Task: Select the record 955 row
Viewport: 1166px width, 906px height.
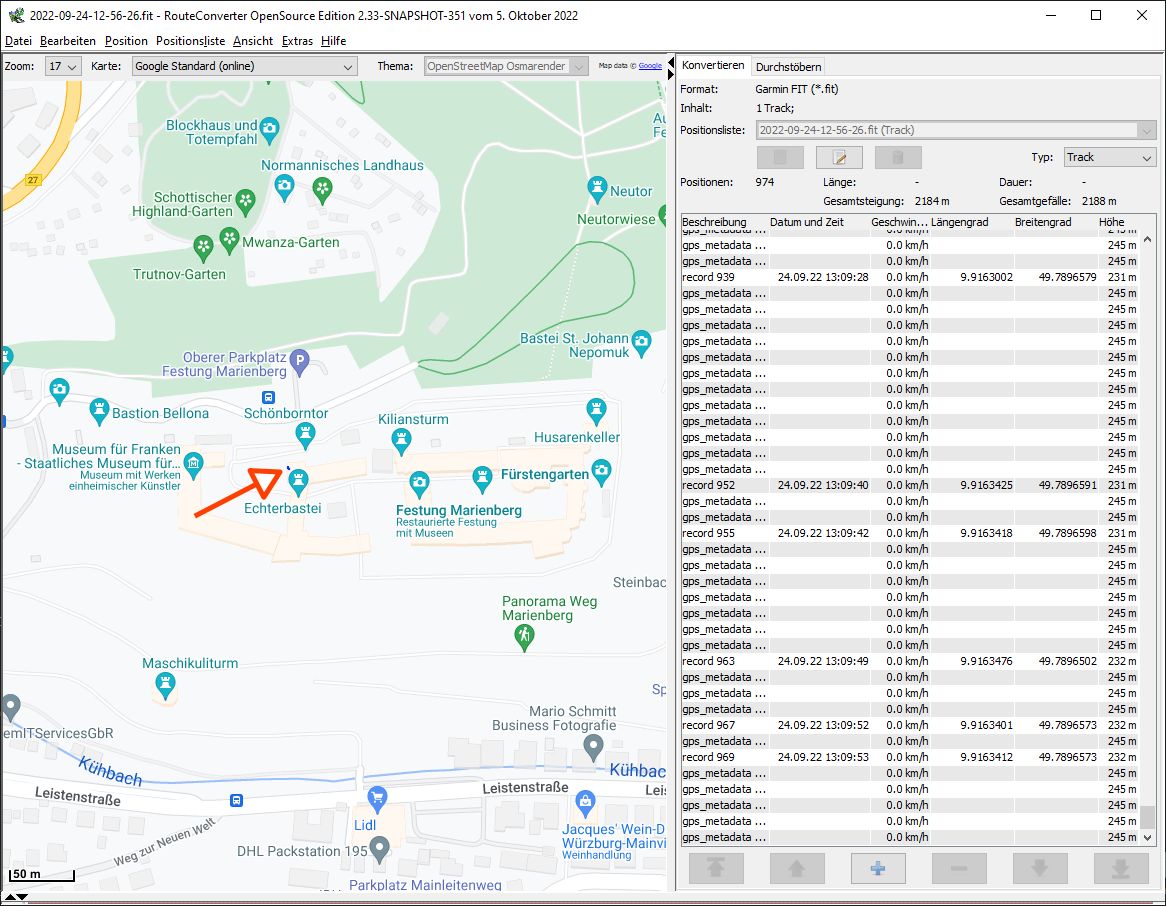Action: click(x=909, y=533)
